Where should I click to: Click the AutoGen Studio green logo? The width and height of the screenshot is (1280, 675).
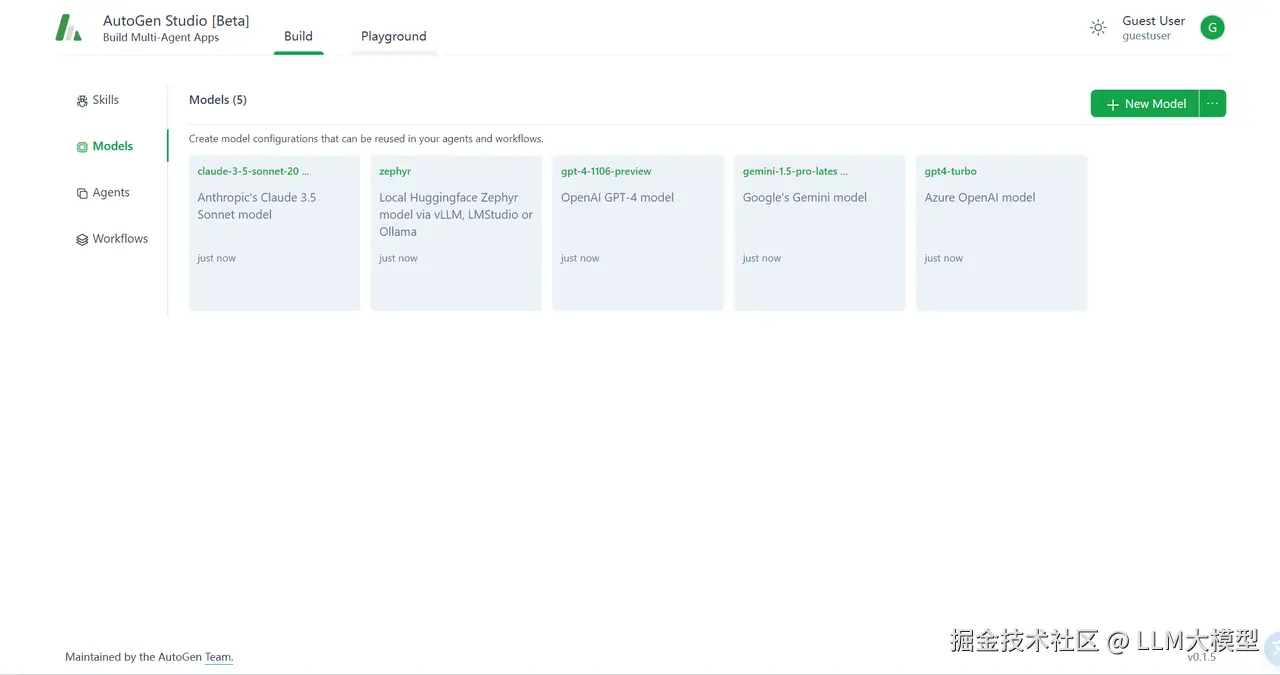click(68, 28)
